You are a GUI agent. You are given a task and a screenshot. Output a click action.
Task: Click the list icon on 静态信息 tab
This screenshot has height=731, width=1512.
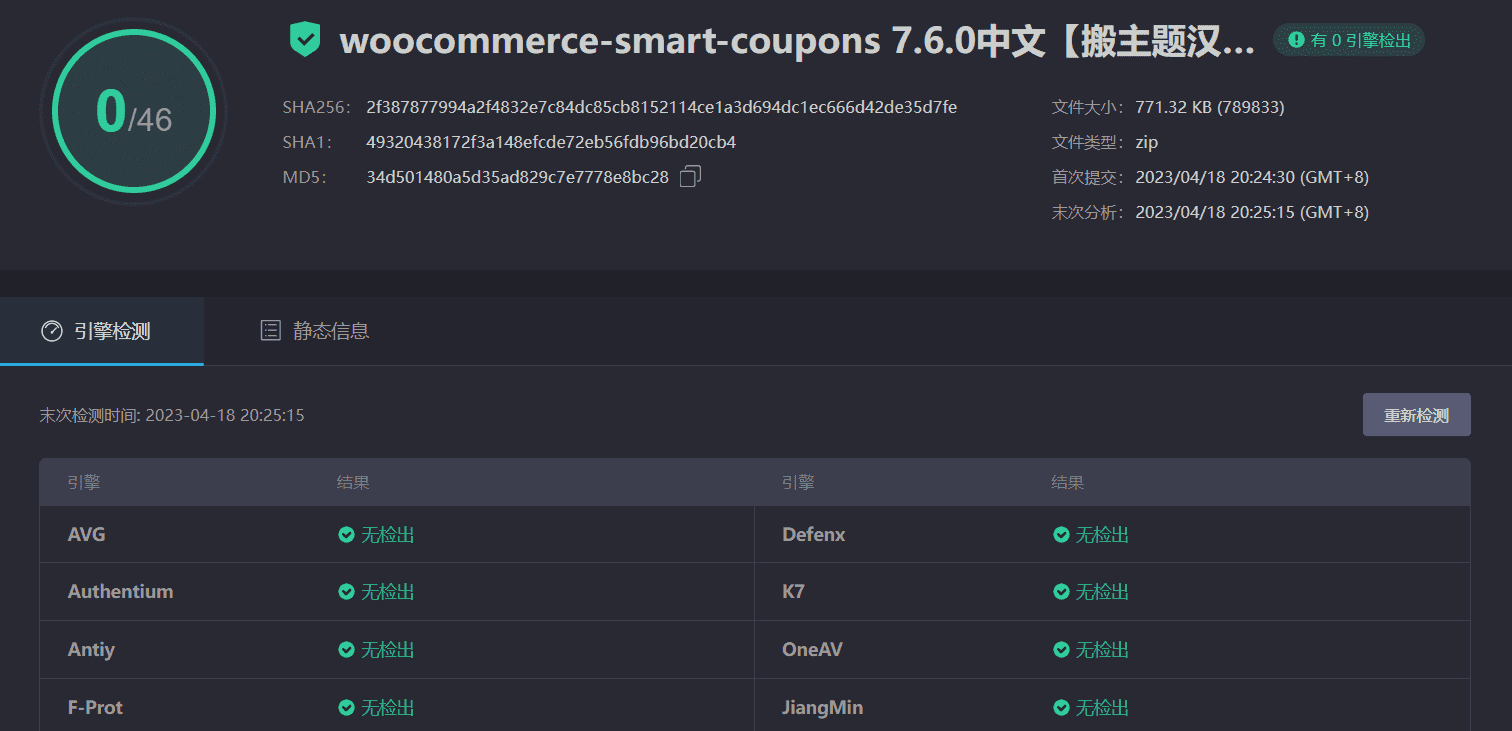pyautogui.click(x=270, y=331)
